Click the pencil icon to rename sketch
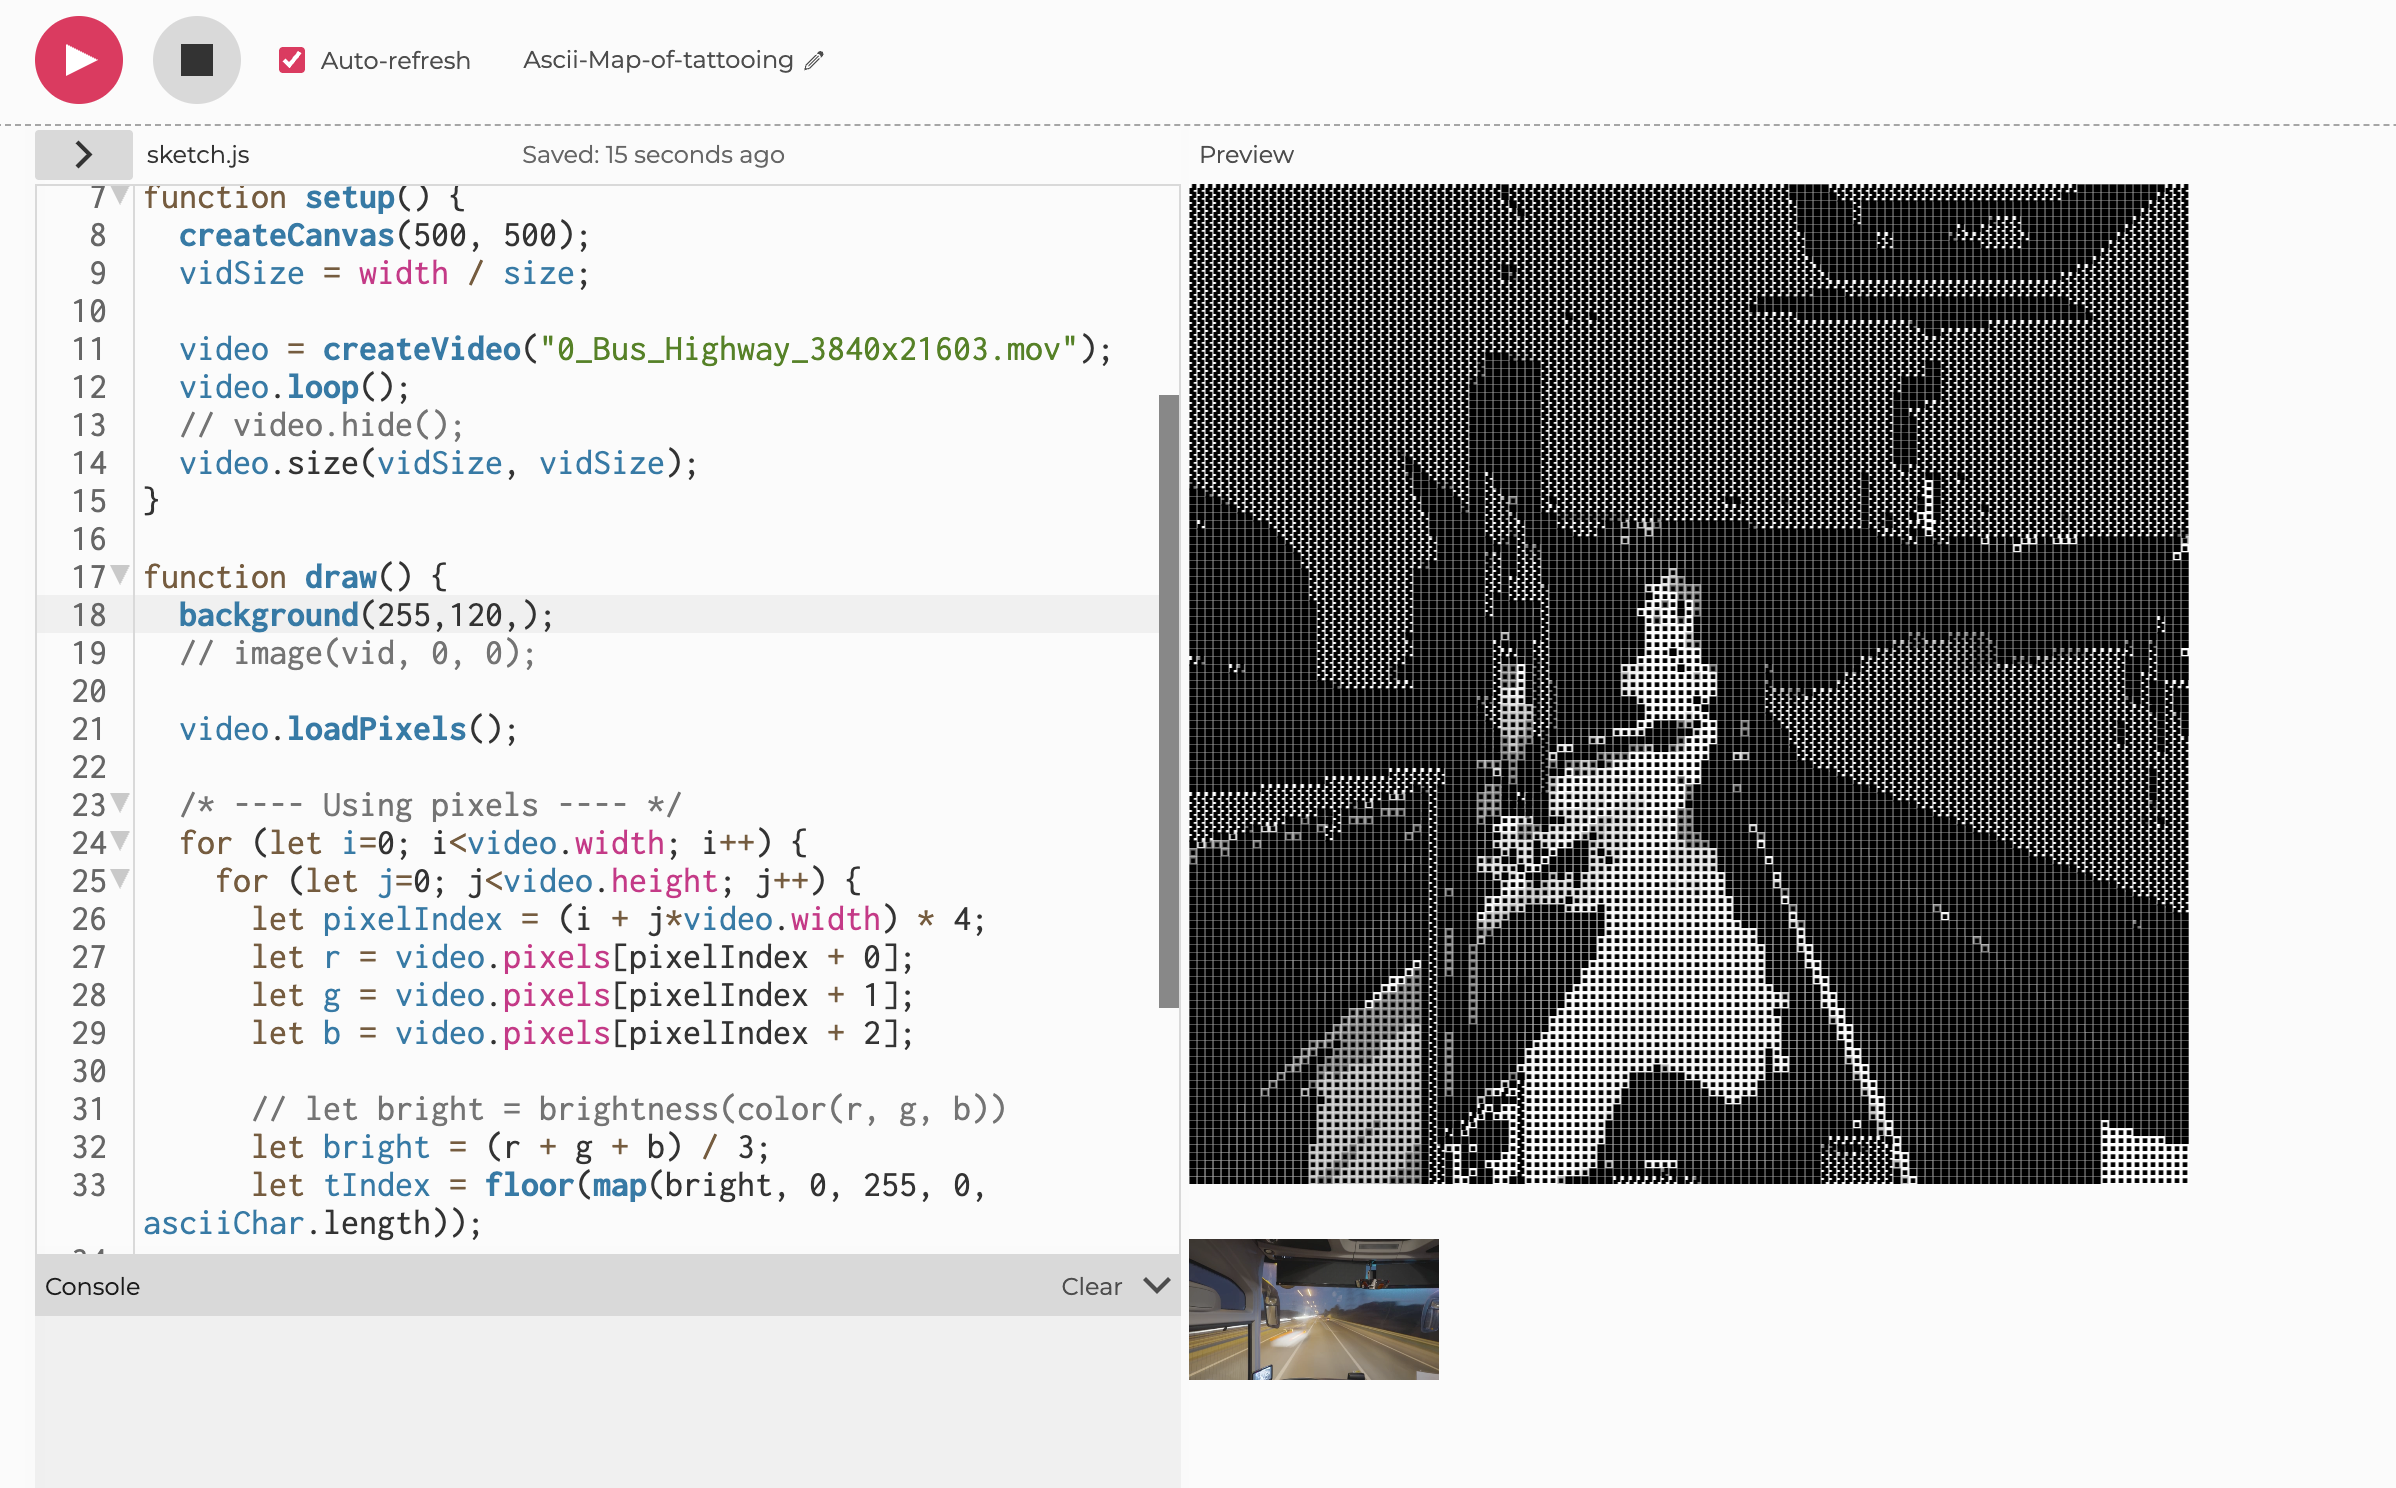Viewport: 2396px width, 1488px height. point(815,61)
